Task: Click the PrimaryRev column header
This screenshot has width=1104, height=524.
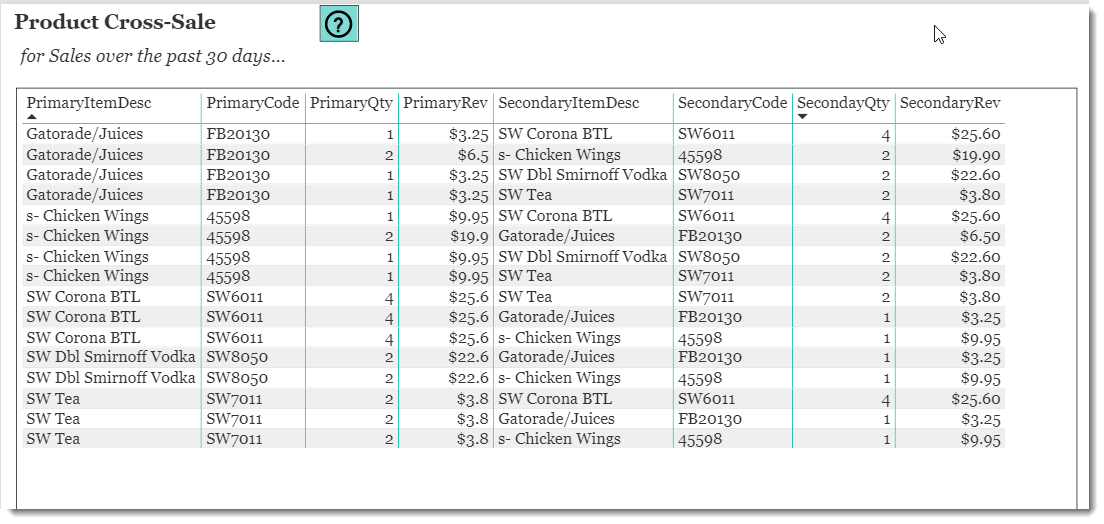Action: coord(445,103)
